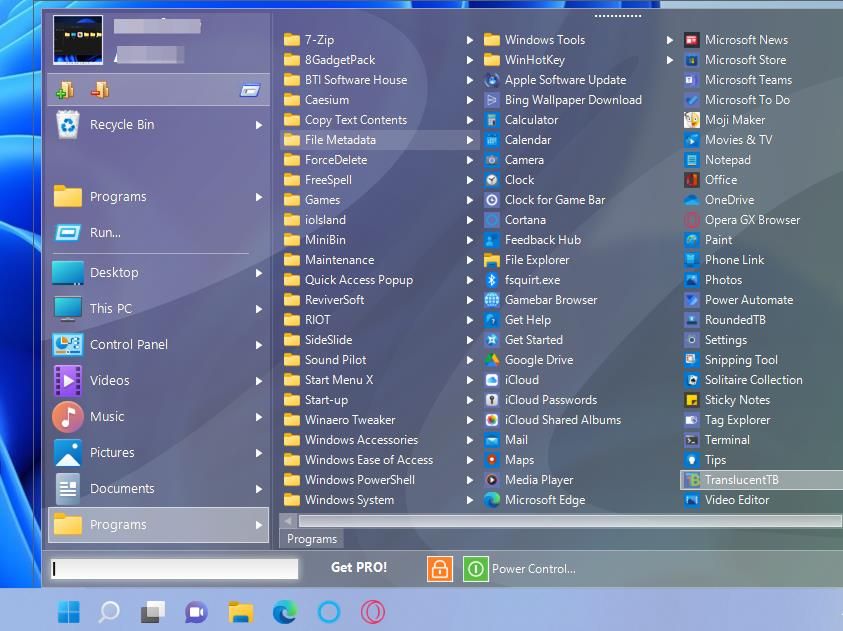
Task: Expand the Windows Tools folder arrow
Action: click(670, 40)
